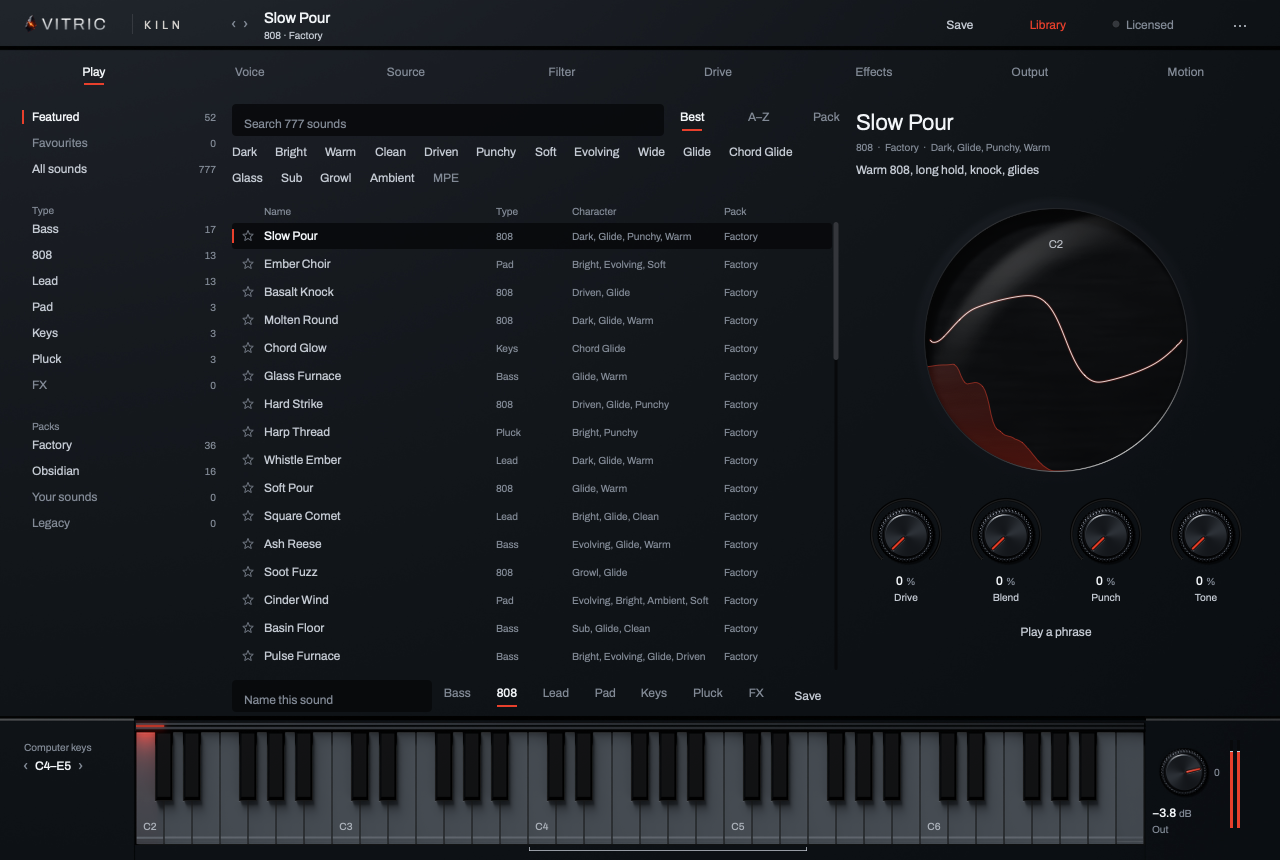The height and width of the screenshot is (860, 1280).
Task: Star the Molten Round preset
Action: pos(248,320)
